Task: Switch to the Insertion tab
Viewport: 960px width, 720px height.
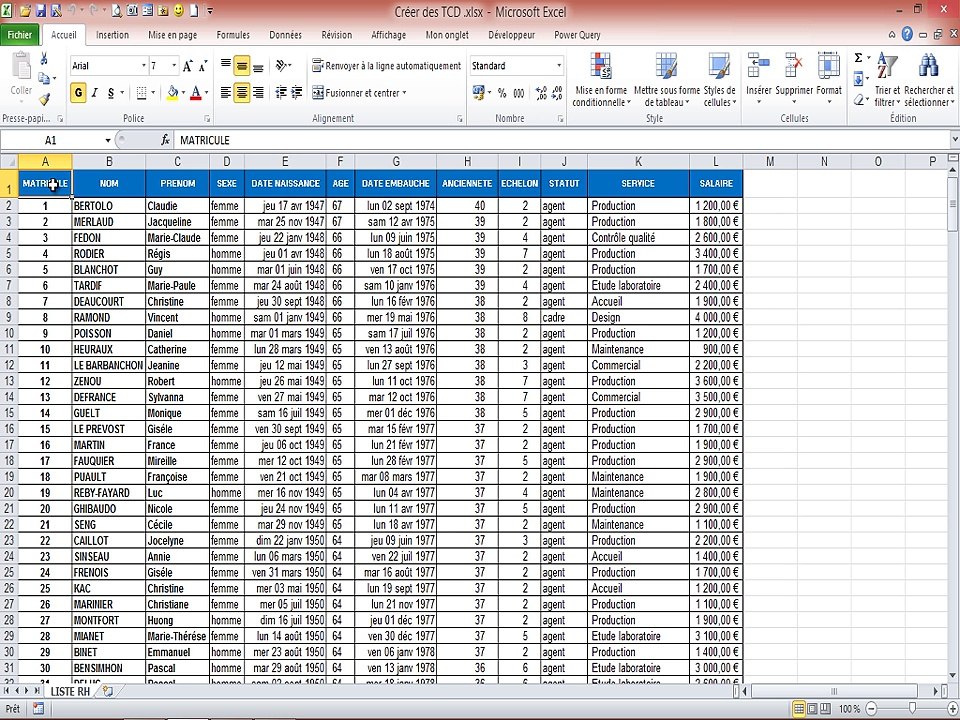Action: click(112, 35)
